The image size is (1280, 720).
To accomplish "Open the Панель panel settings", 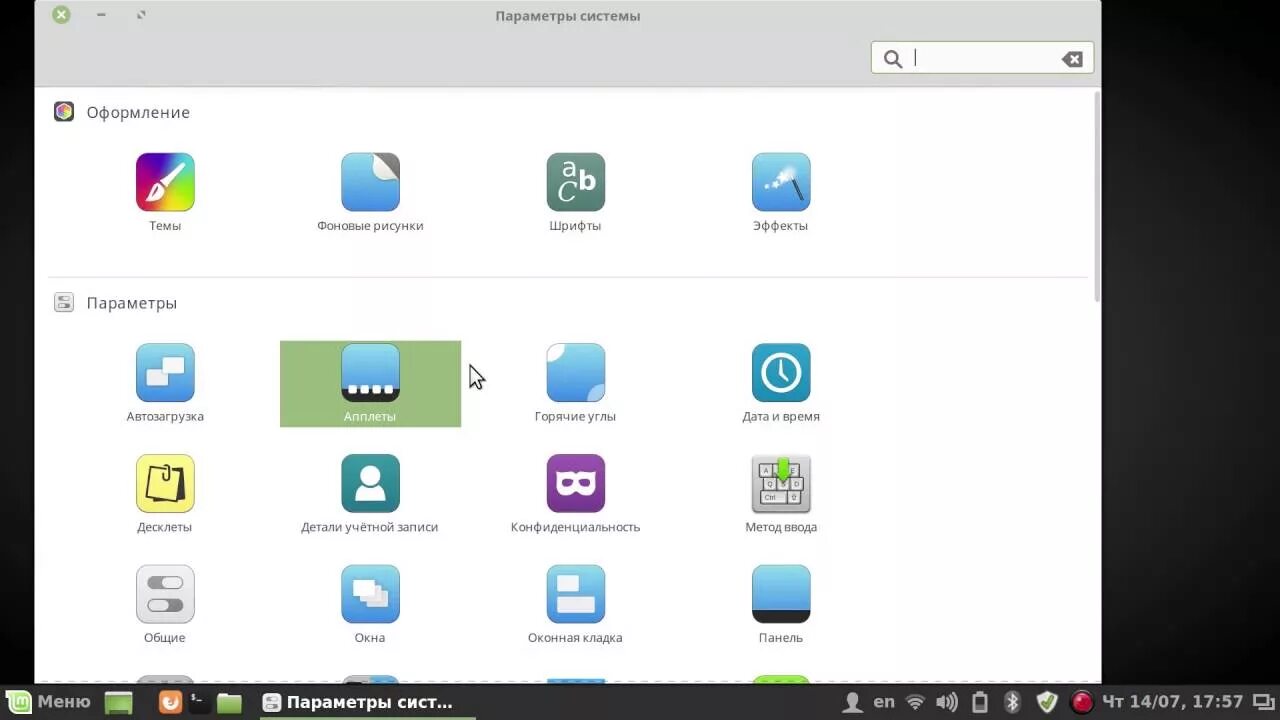I will (x=781, y=594).
